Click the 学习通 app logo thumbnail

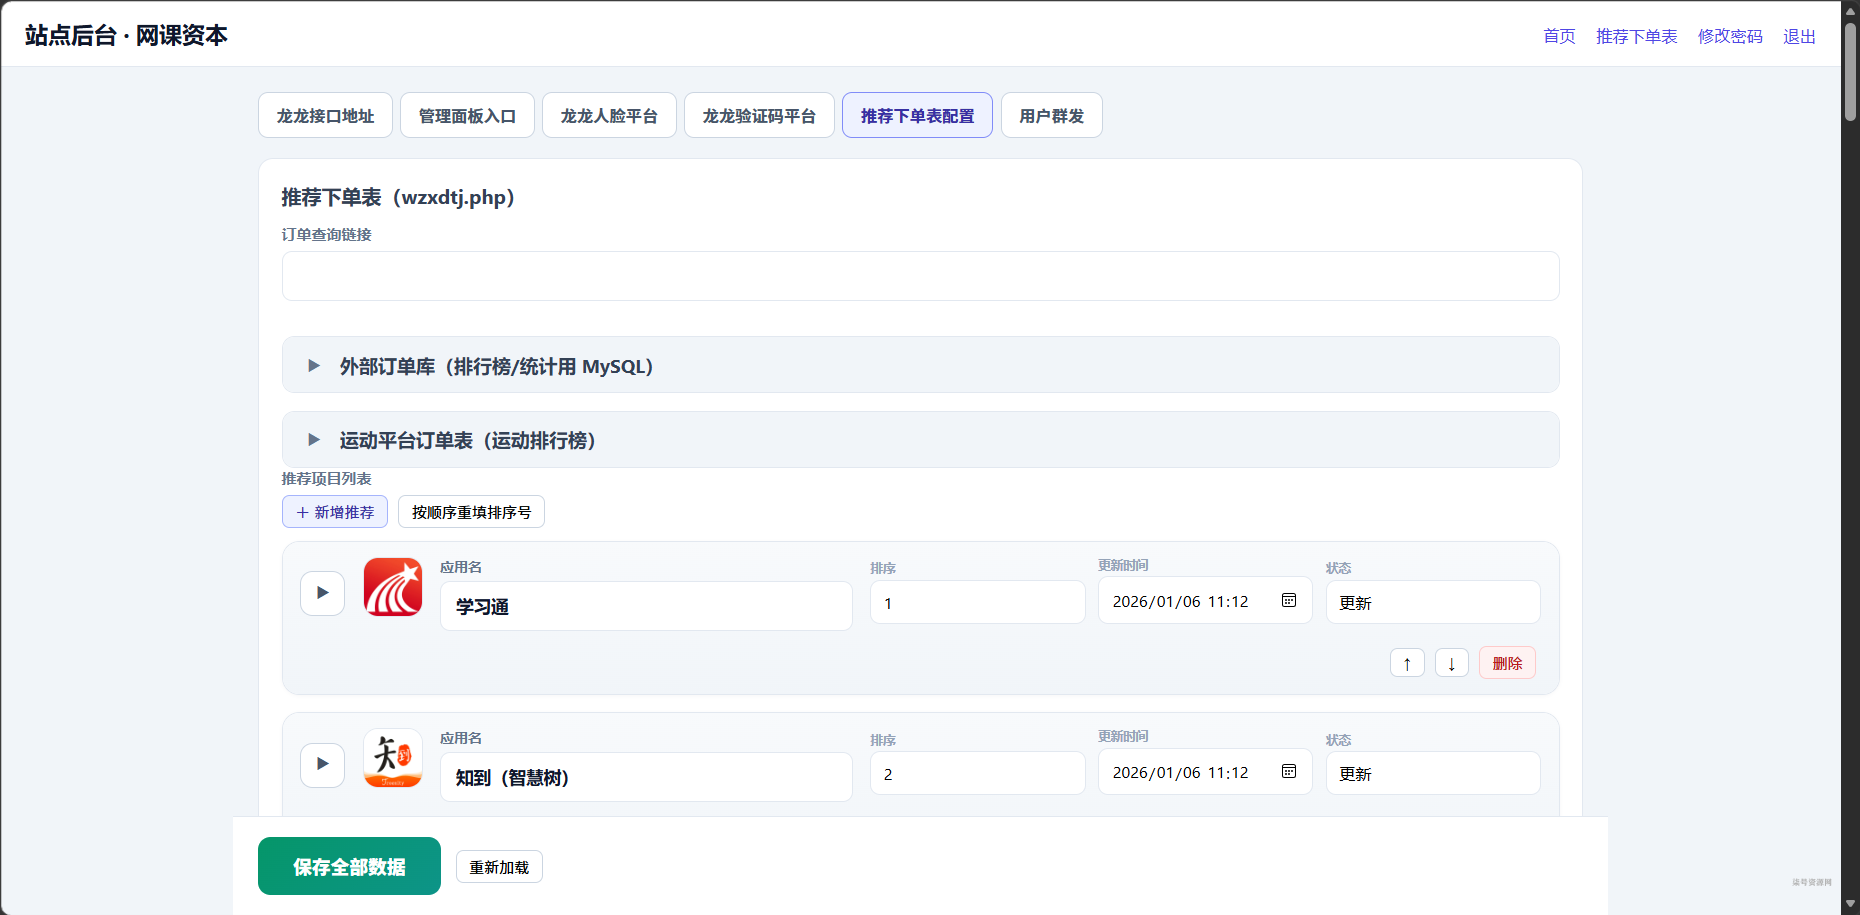[393, 587]
